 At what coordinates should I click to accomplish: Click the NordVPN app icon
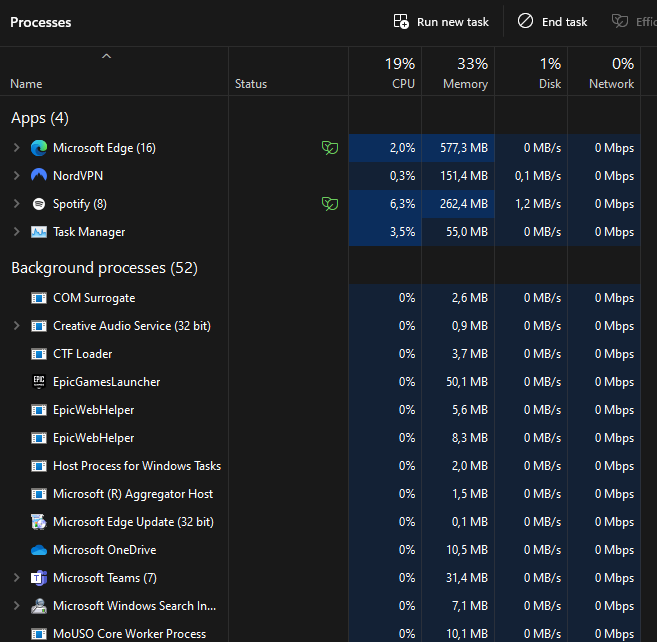click(39, 176)
